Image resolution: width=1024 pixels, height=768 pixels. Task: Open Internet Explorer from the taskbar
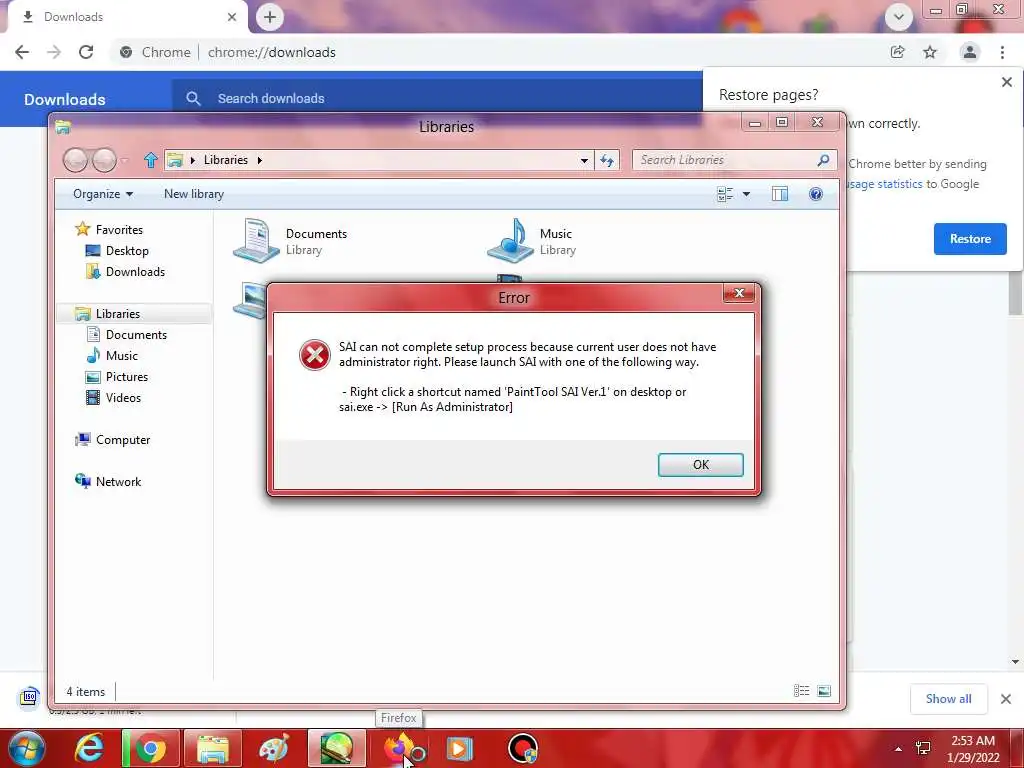click(88, 748)
